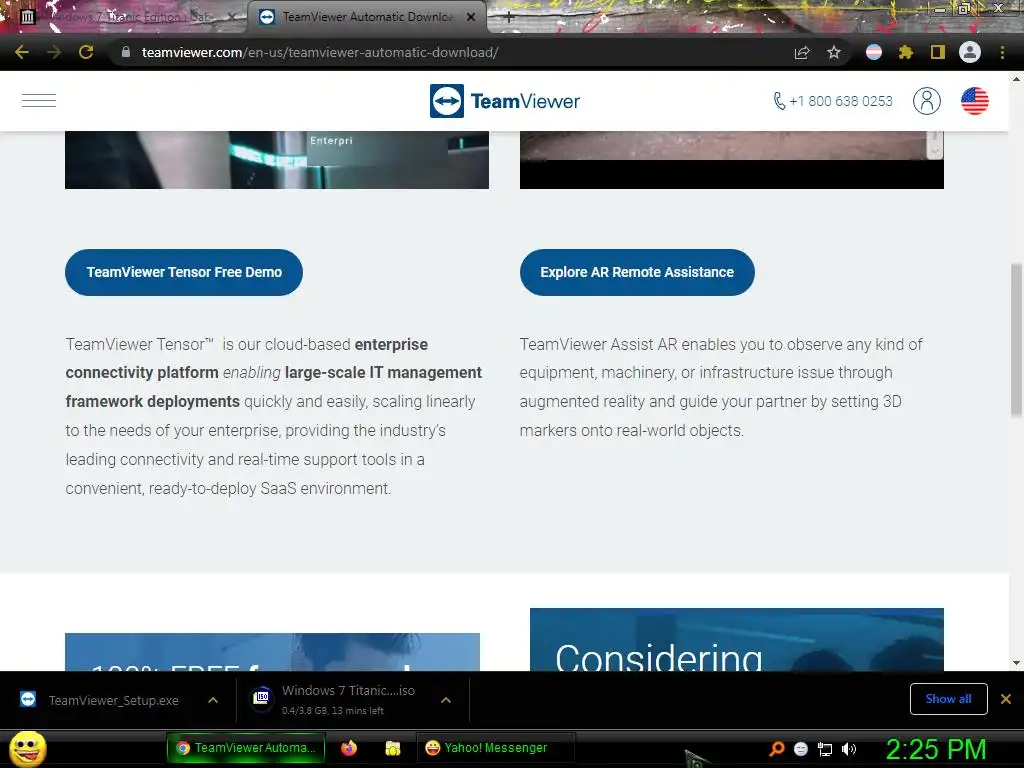
Task: Click the Tensor Enterprise thumbnail image
Action: tap(277, 160)
